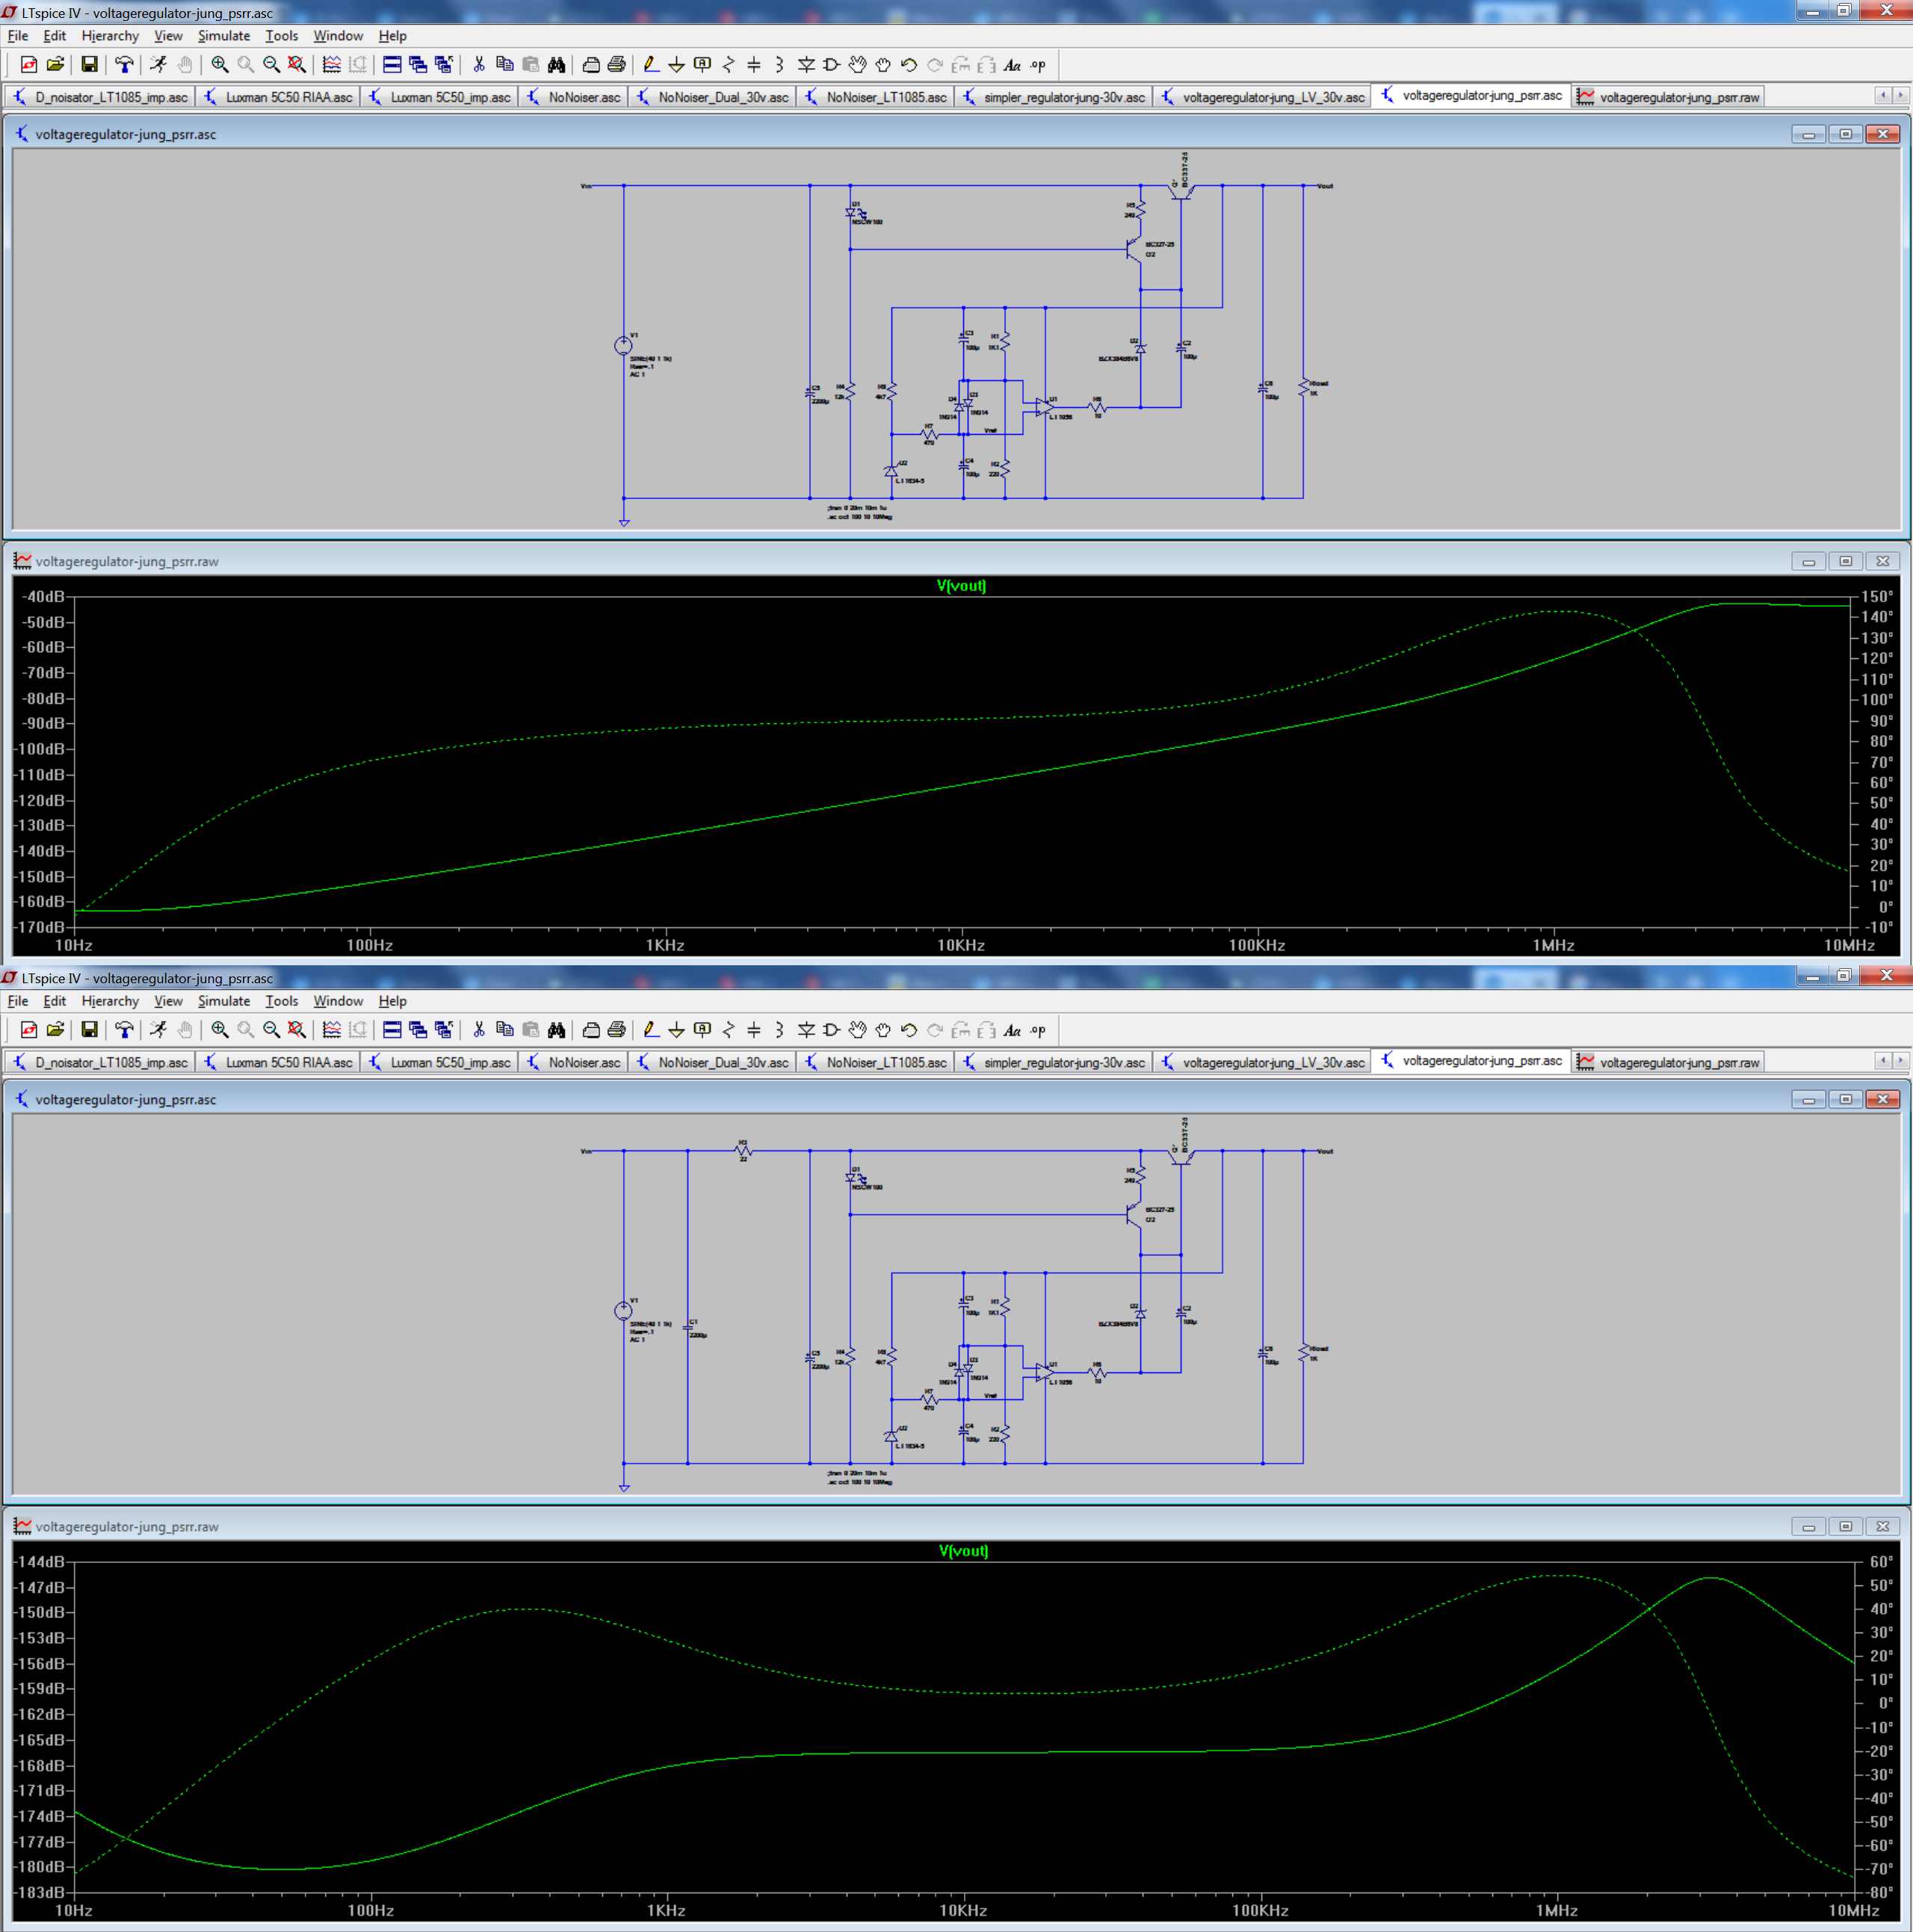Open the Tools menu in bottom LTspice window
The image size is (1913, 1932).
(x=282, y=1001)
